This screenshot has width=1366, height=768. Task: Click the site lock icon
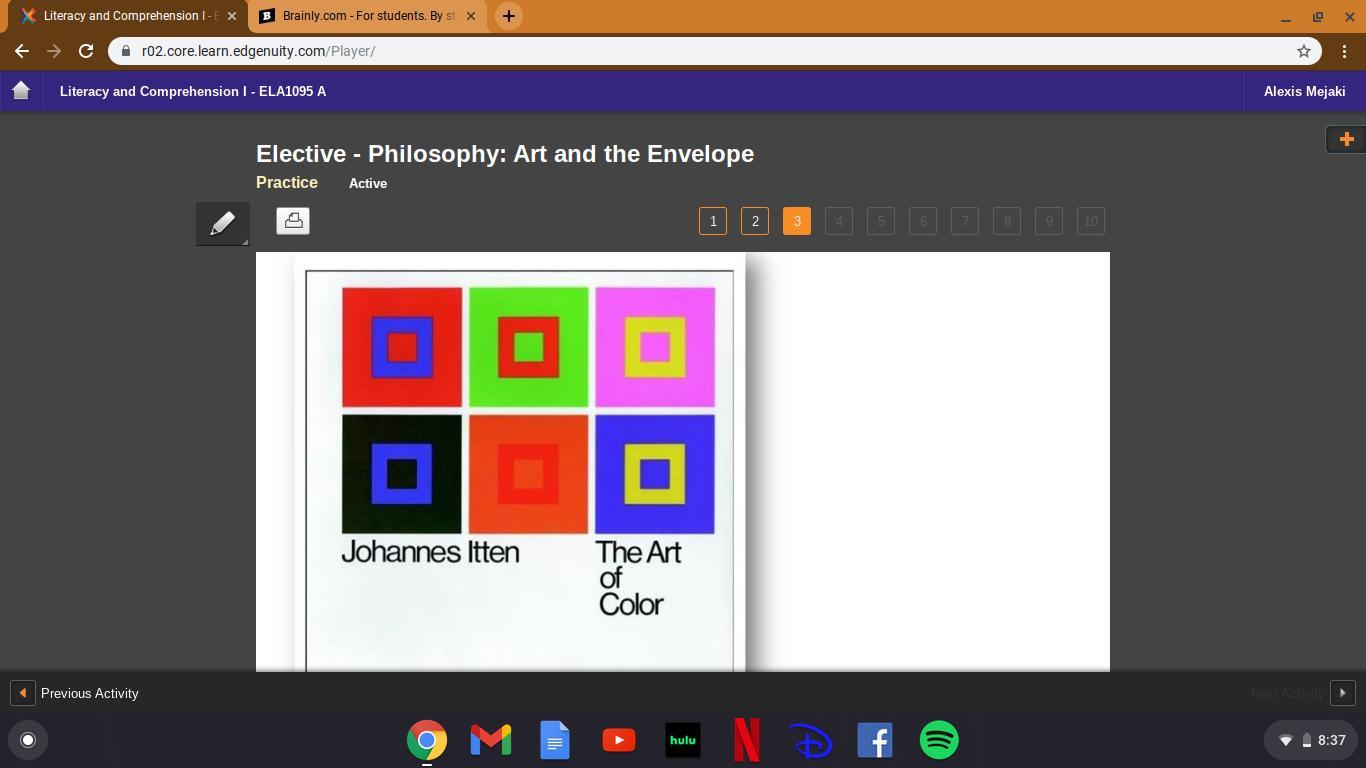(126, 51)
